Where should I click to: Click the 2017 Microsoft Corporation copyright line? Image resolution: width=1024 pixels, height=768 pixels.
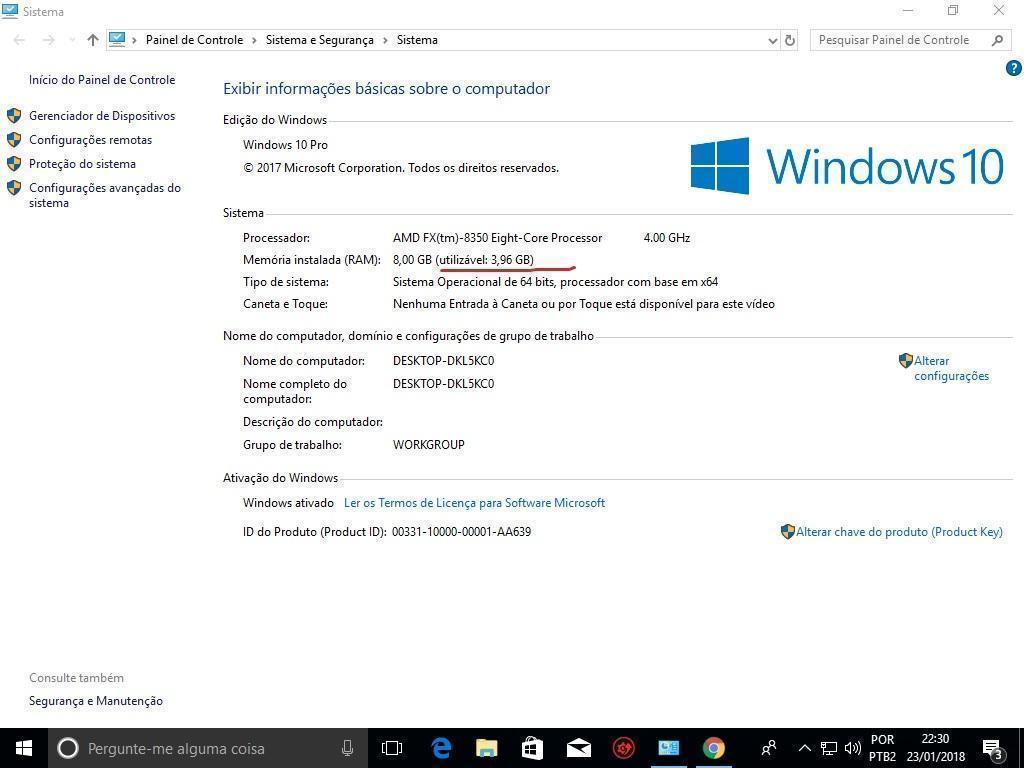(x=401, y=168)
